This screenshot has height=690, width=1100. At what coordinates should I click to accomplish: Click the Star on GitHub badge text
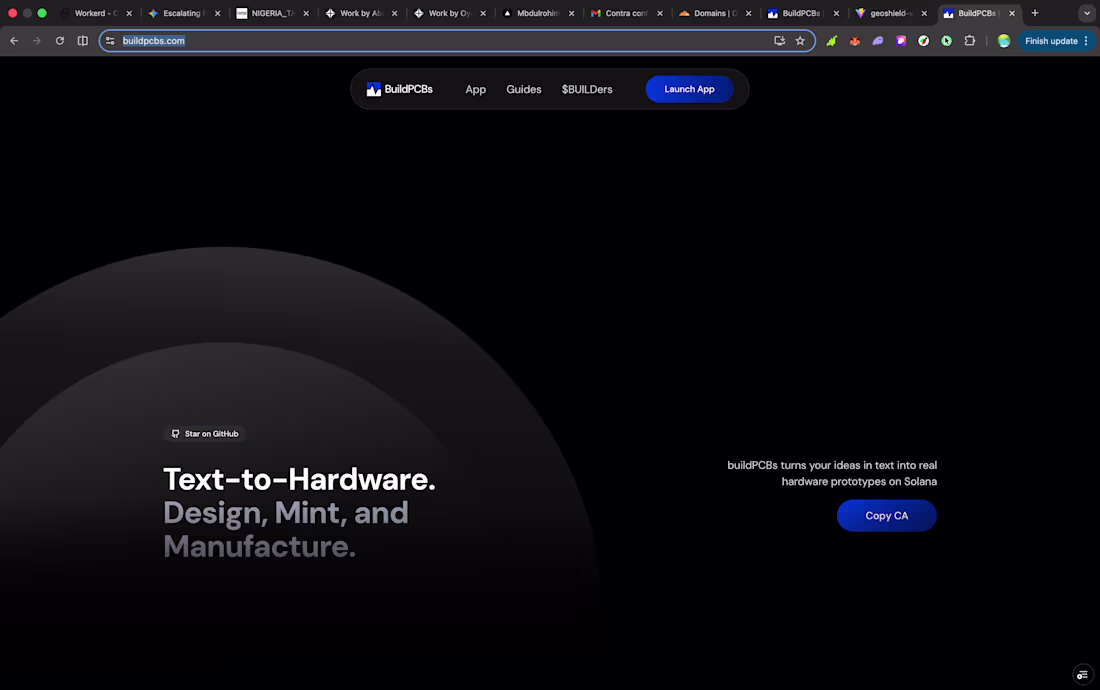[211, 434]
